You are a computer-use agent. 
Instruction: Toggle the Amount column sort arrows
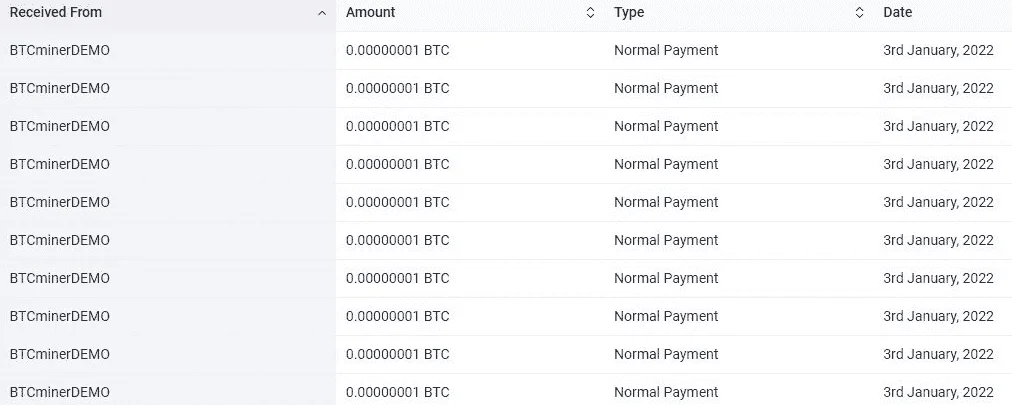(x=590, y=13)
